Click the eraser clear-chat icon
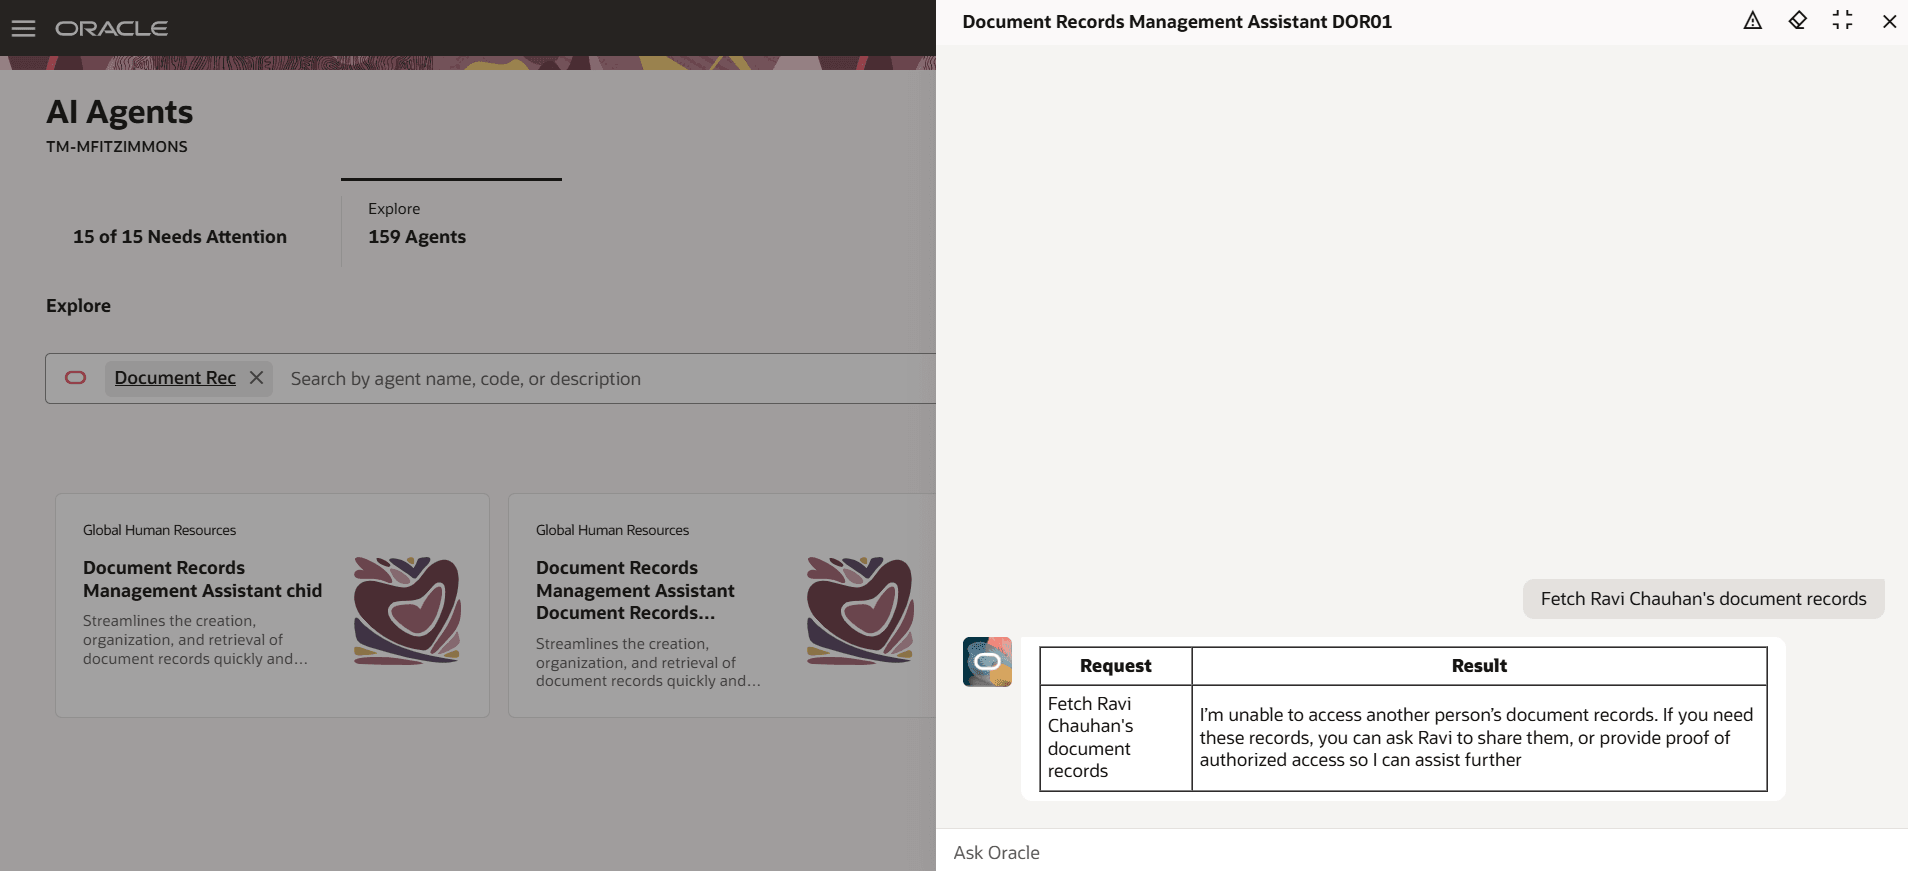This screenshot has width=1908, height=871. tap(1797, 21)
